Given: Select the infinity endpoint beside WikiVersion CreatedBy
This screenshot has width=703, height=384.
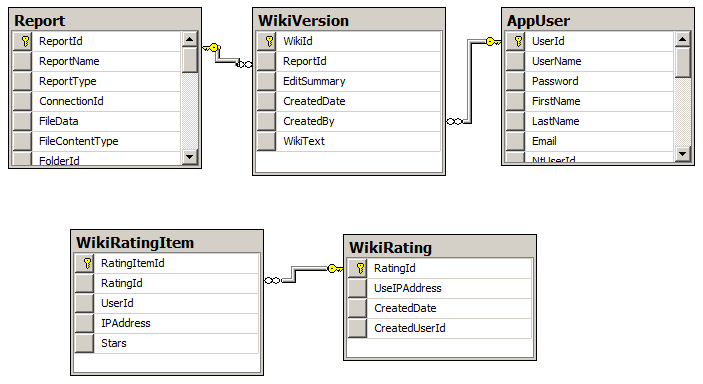Looking at the screenshot, I should click(x=455, y=121).
